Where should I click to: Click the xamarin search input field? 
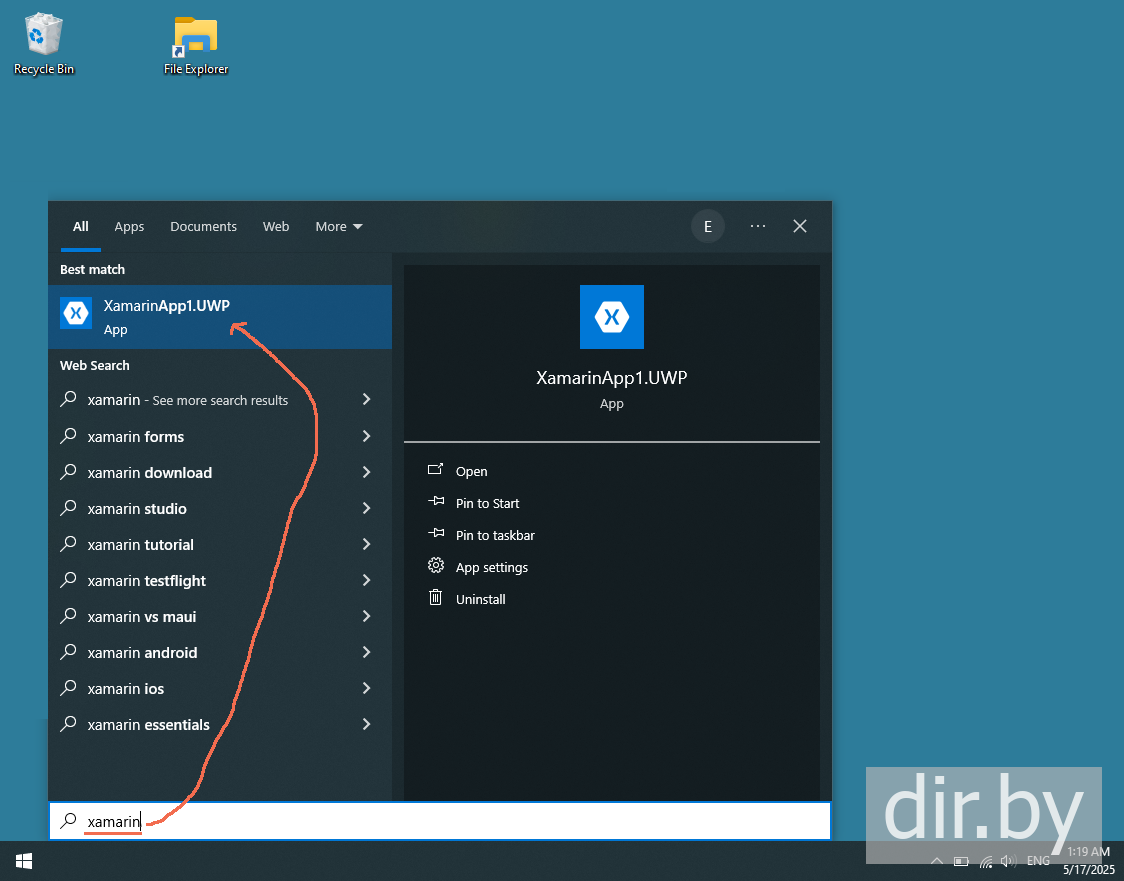click(439, 822)
